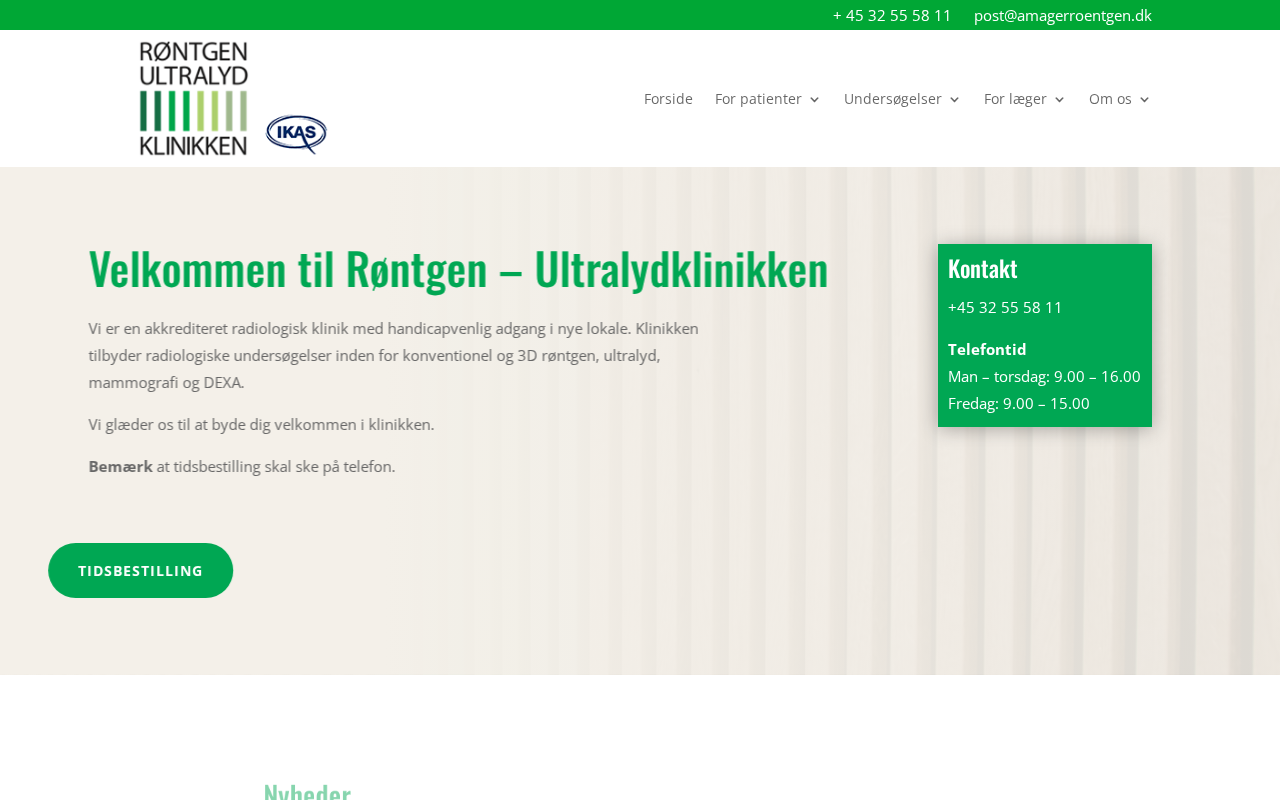Select the Om os menu item
Screen dimensions: 1280x800
pyautogui.click(x=1110, y=99)
